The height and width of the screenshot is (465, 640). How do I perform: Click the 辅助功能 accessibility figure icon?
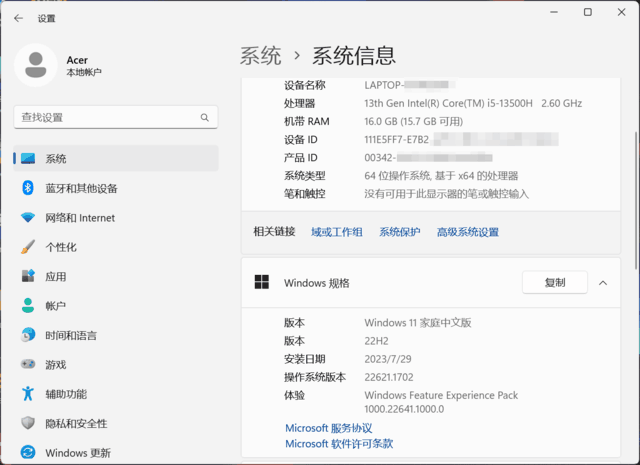[28, 394]
